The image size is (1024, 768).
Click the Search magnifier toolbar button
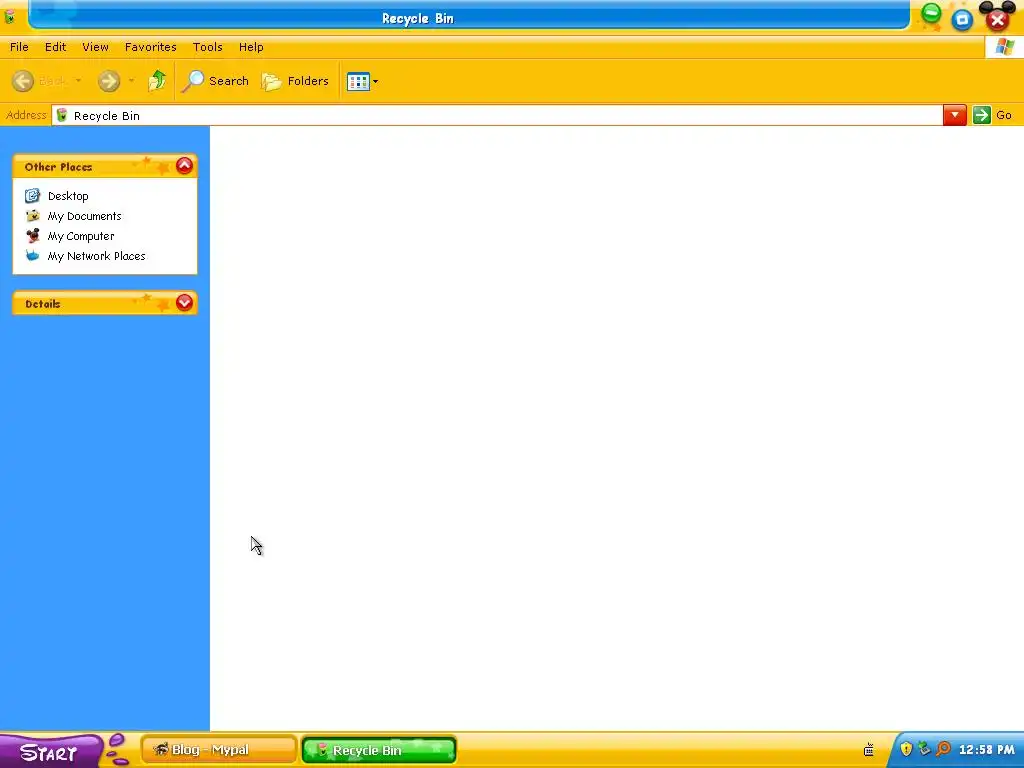pyautogui.click(x=215, y=81)
